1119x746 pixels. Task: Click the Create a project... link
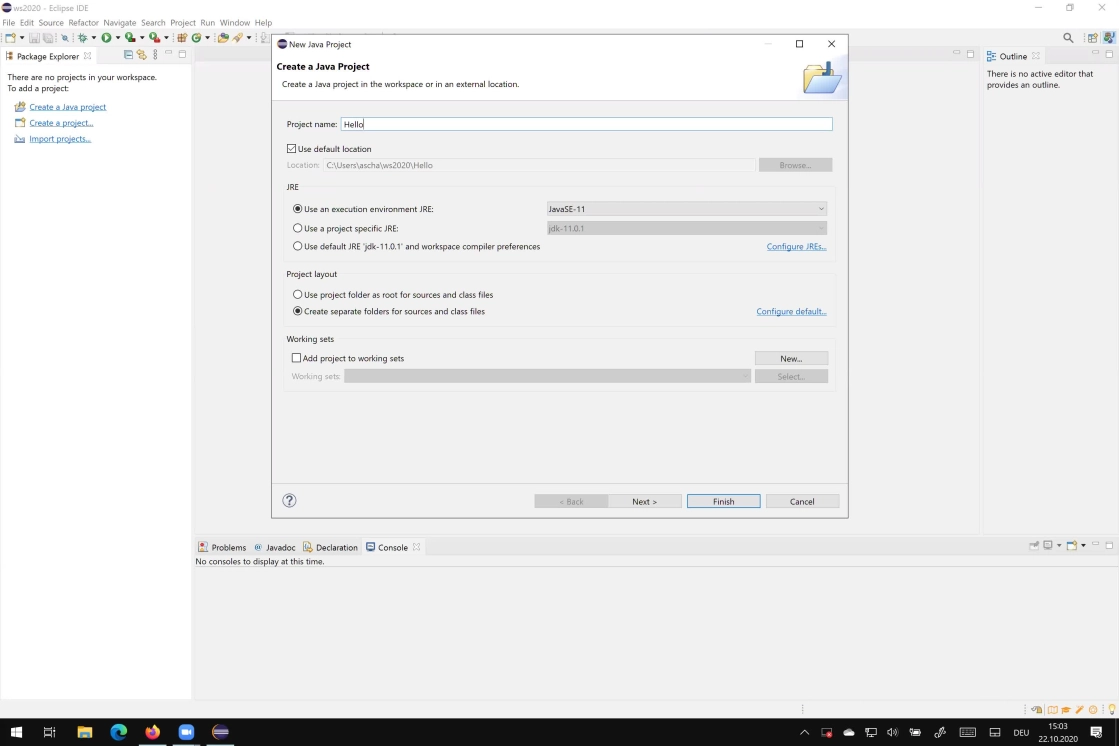click(61, 123)
